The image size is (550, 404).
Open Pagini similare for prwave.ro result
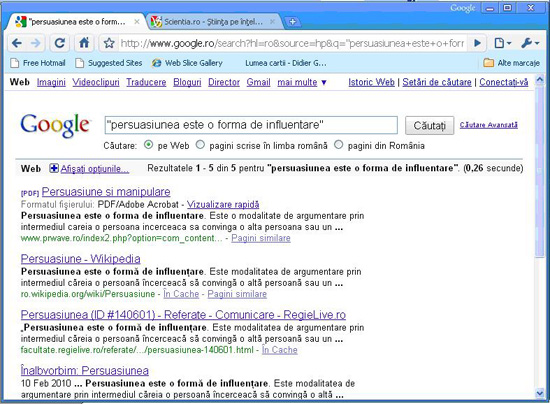261,238
